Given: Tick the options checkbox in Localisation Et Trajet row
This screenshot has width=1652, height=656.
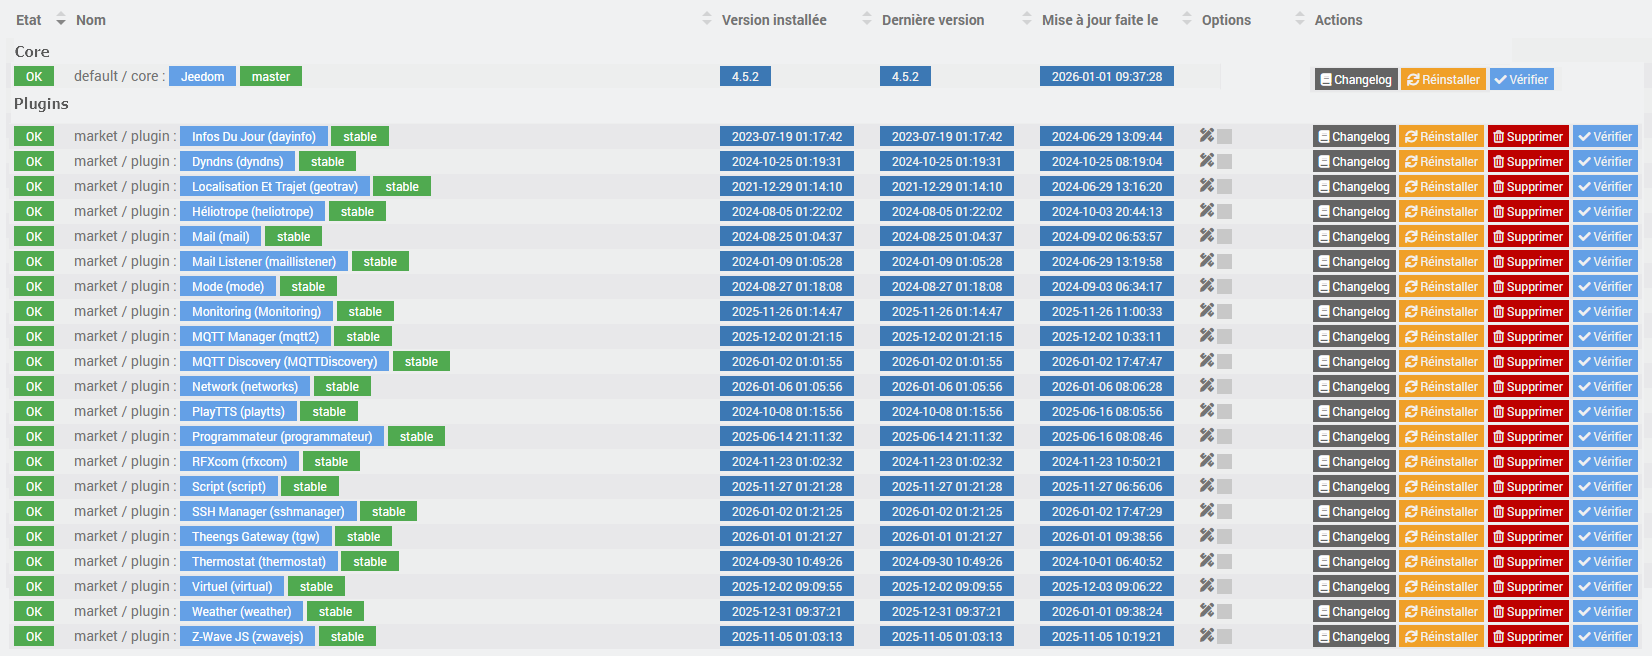Looking at the screenshot, I should point(1225,187).
